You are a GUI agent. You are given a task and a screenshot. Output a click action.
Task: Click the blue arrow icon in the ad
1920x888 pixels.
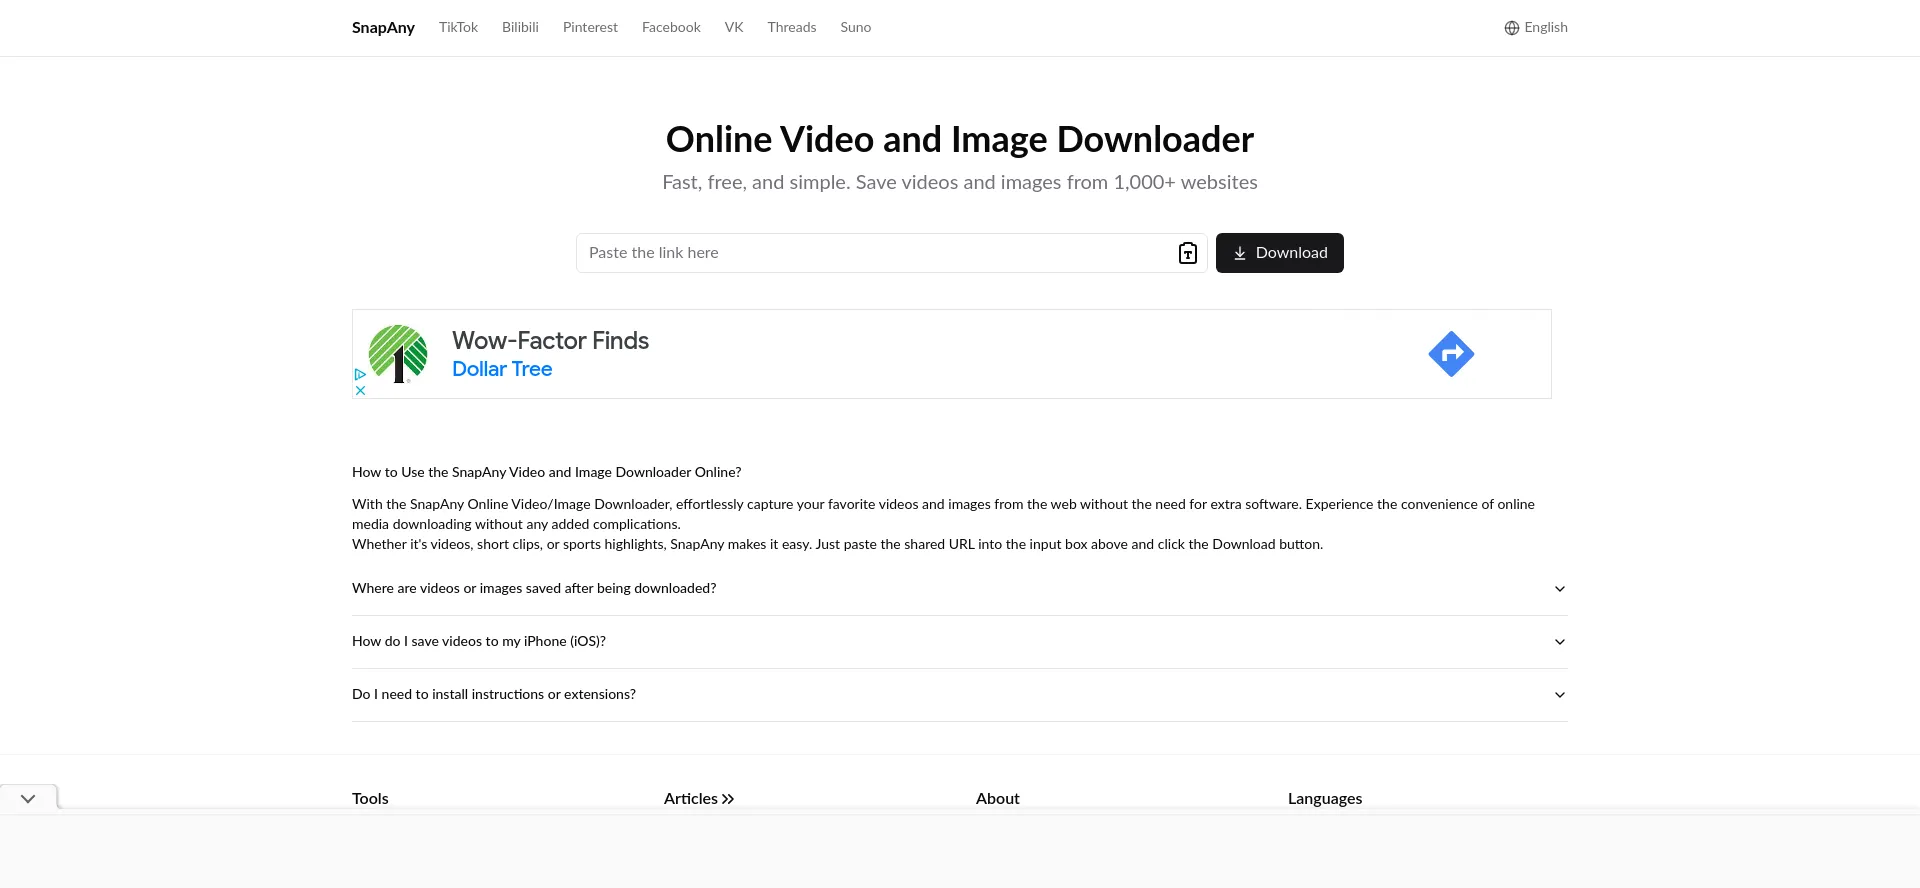pyautogui.click(x=1451, y=354)
